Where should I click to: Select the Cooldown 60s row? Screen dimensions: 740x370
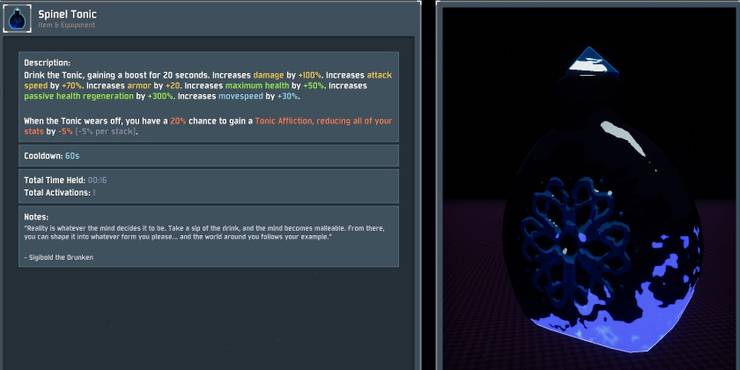[209, 156]
